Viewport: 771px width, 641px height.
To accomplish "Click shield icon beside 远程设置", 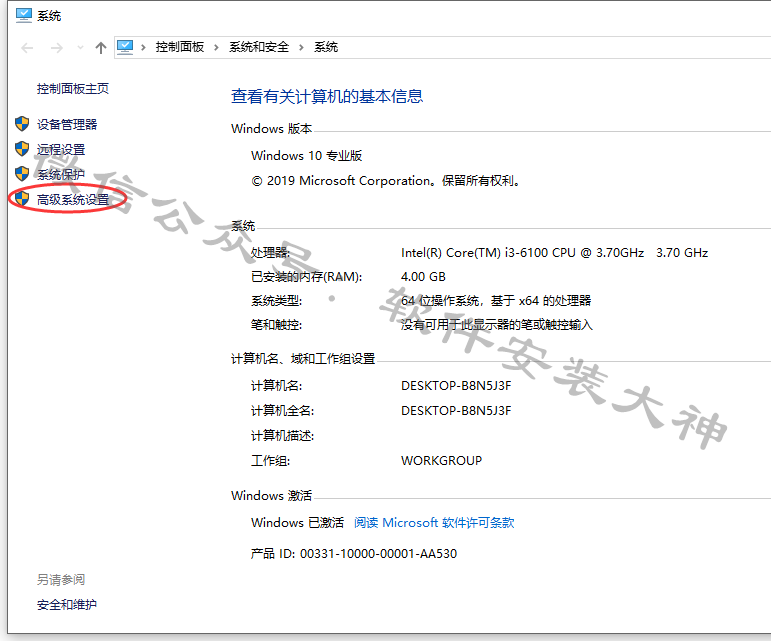I will [x=22, y=148].
